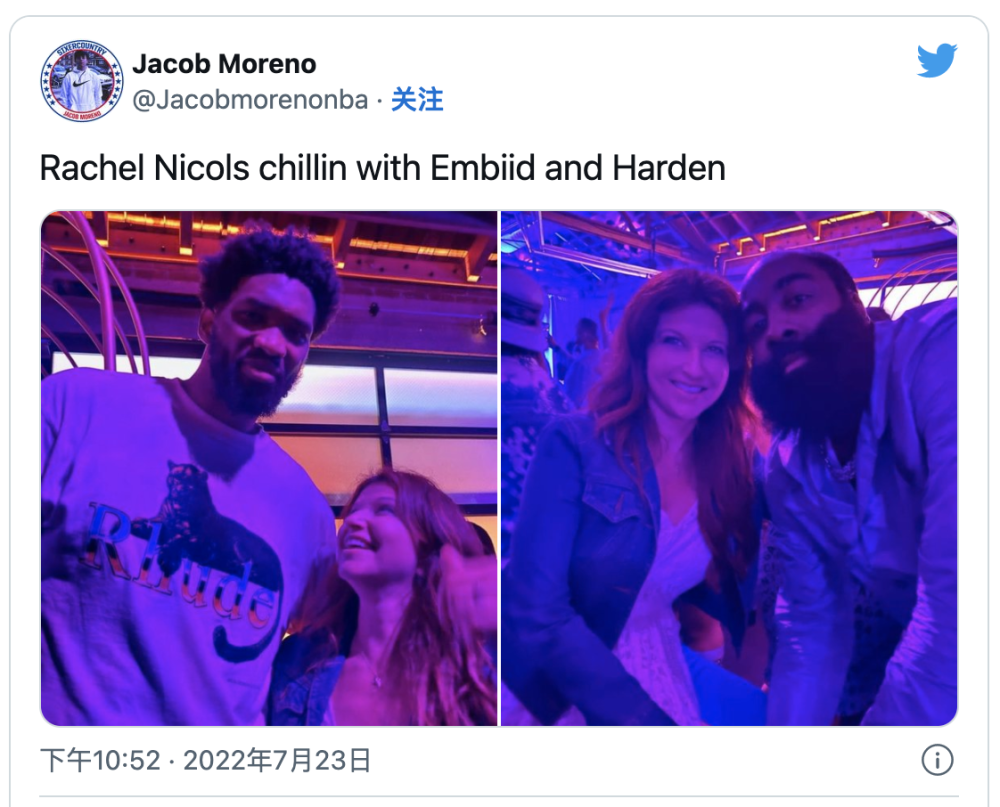Click the tweet text mentioning Rachel Nicols

click(383, 168)
